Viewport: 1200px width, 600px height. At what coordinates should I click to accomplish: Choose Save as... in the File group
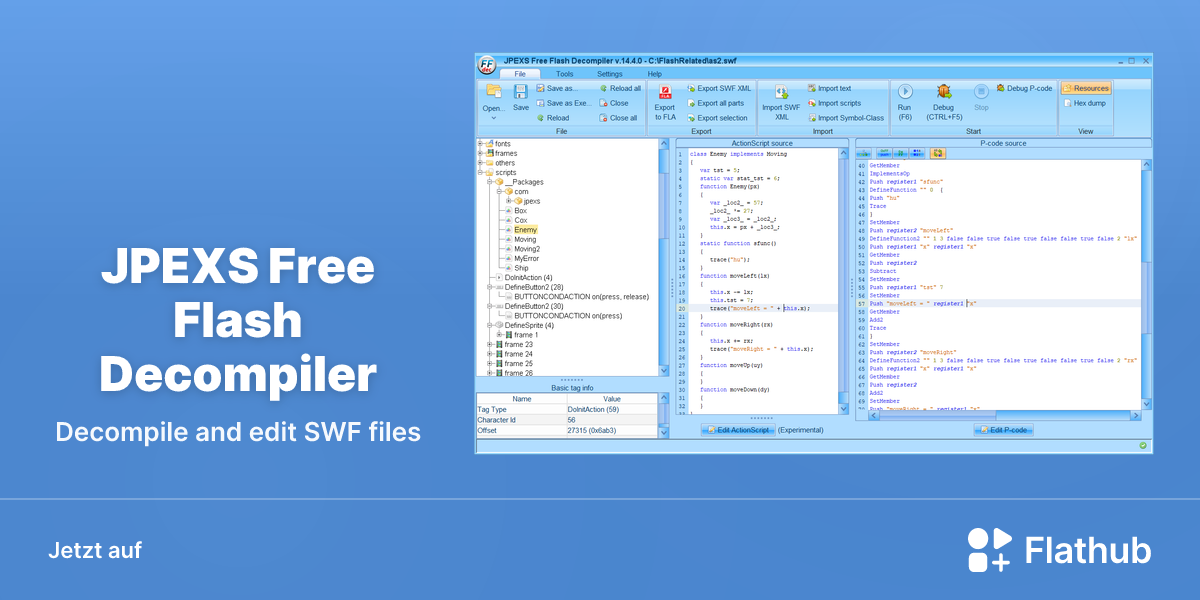(x=556, y=88)
